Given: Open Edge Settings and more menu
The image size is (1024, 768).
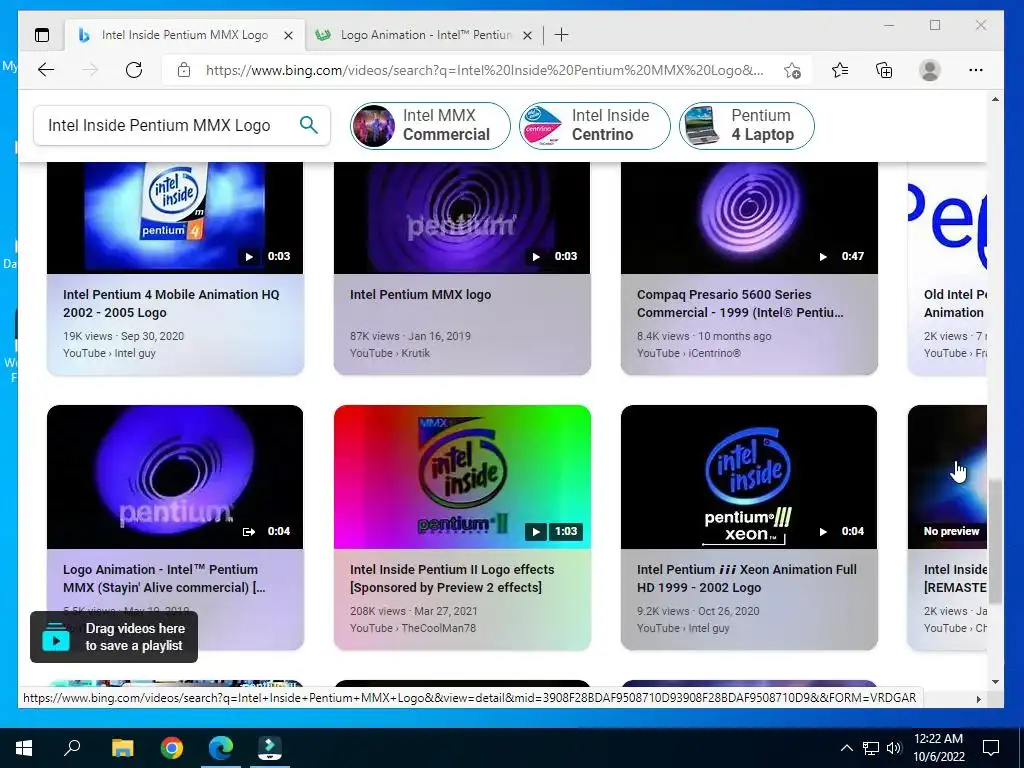Looking at the screenshot, I should [x=976, y=70].
